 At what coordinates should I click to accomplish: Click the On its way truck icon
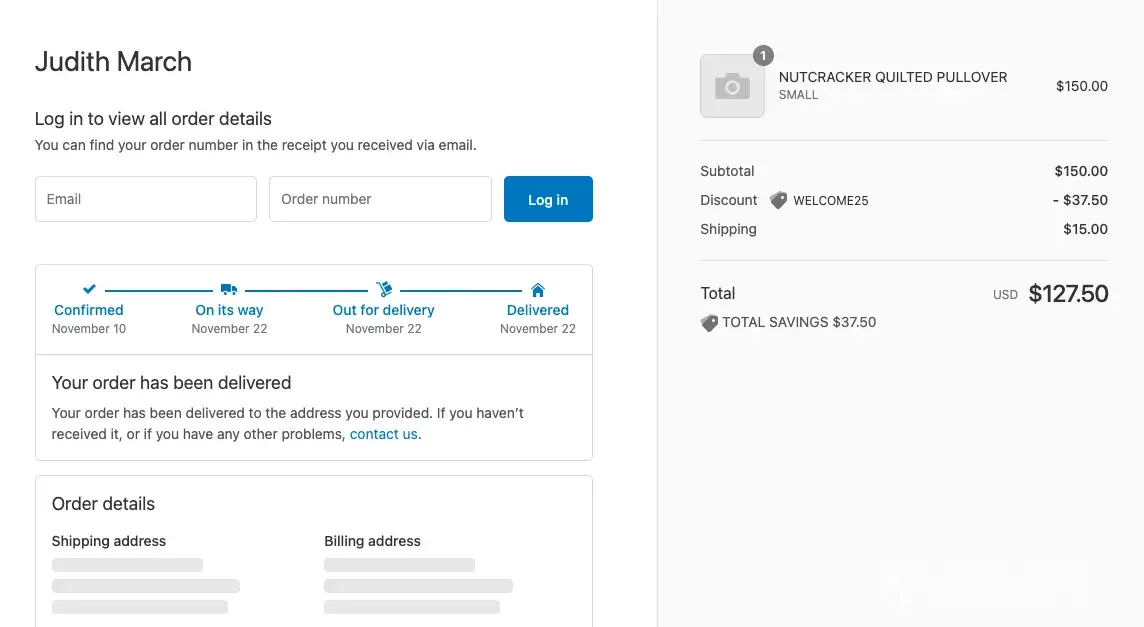pos(229,290)
